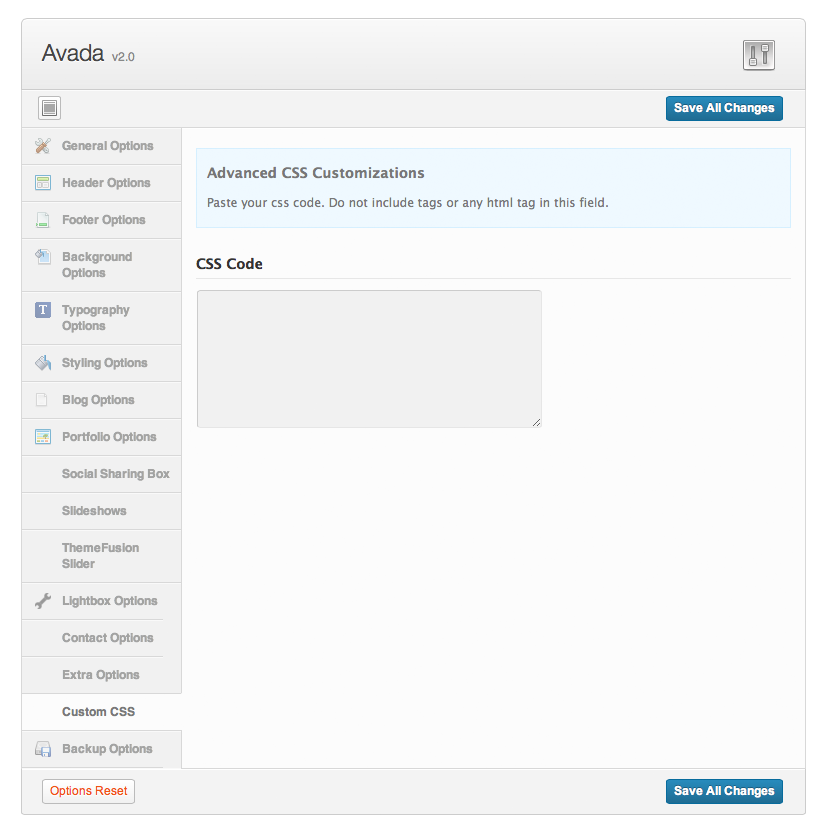Click the sliders icon in Avada header
The width and height of the screenshot is (826, 837).
[758, 55]
